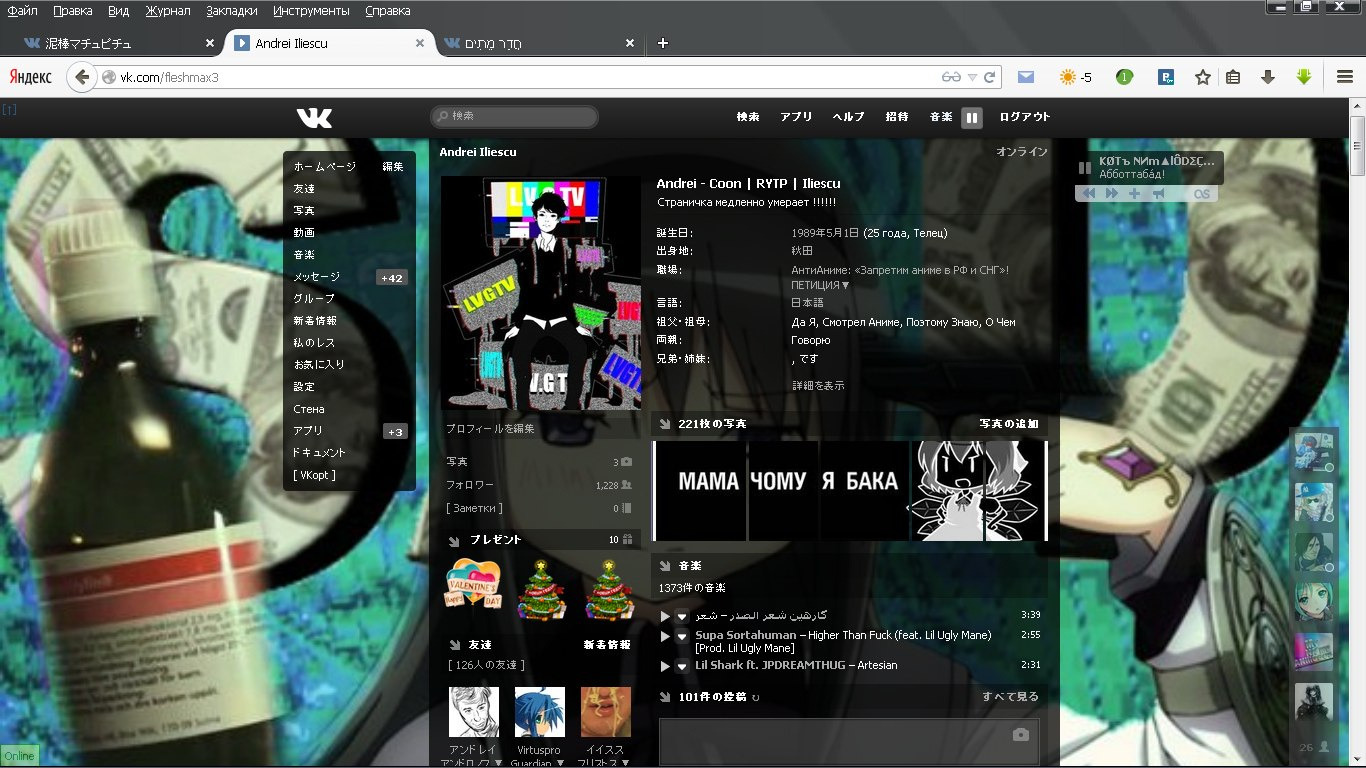Expand the ПЕТИЦИЯ dropdown link
Viewport: 1366px width, 768px height.
pyautogui.click(x=820, y=285)
